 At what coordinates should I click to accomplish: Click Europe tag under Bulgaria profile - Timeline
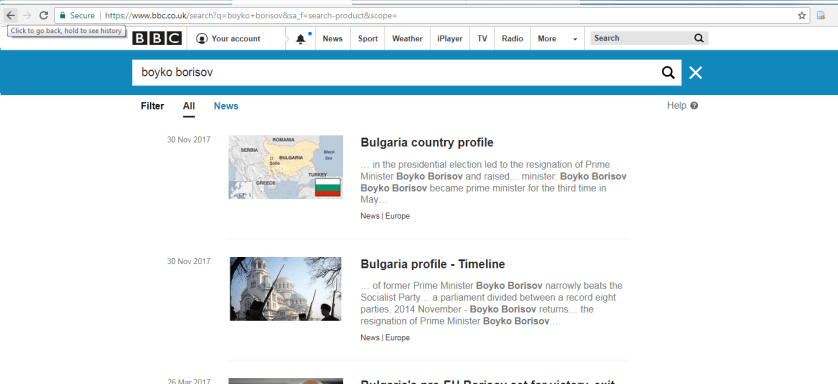pos(398,338)
